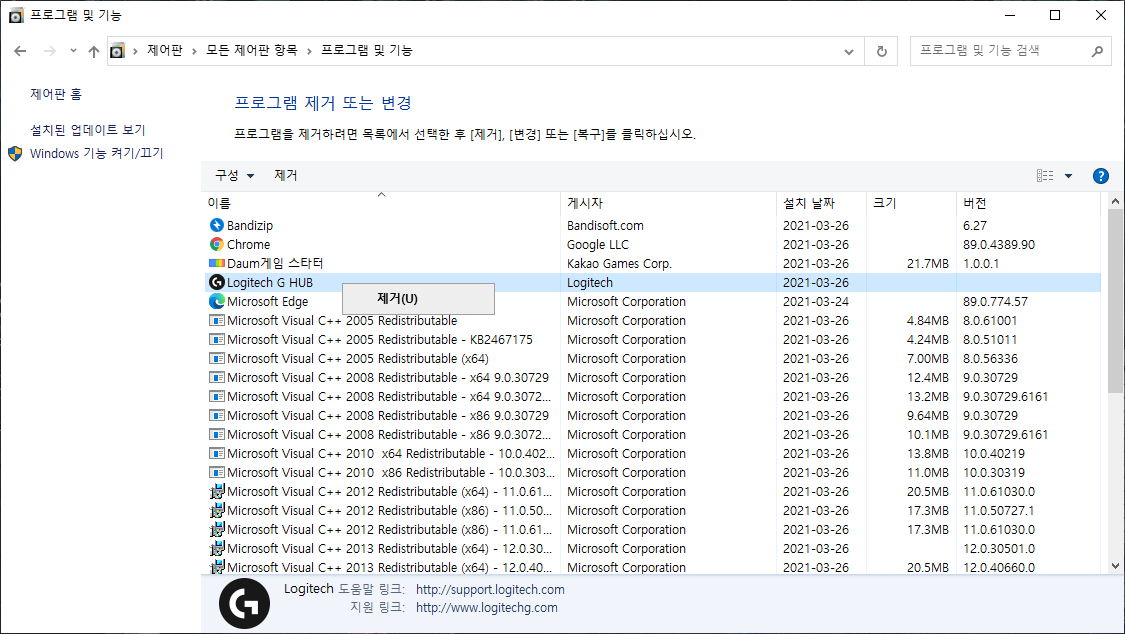Click the 2021-03-24 install date cell
This screenshot has width=1125, height=634.
pos(816,301)
